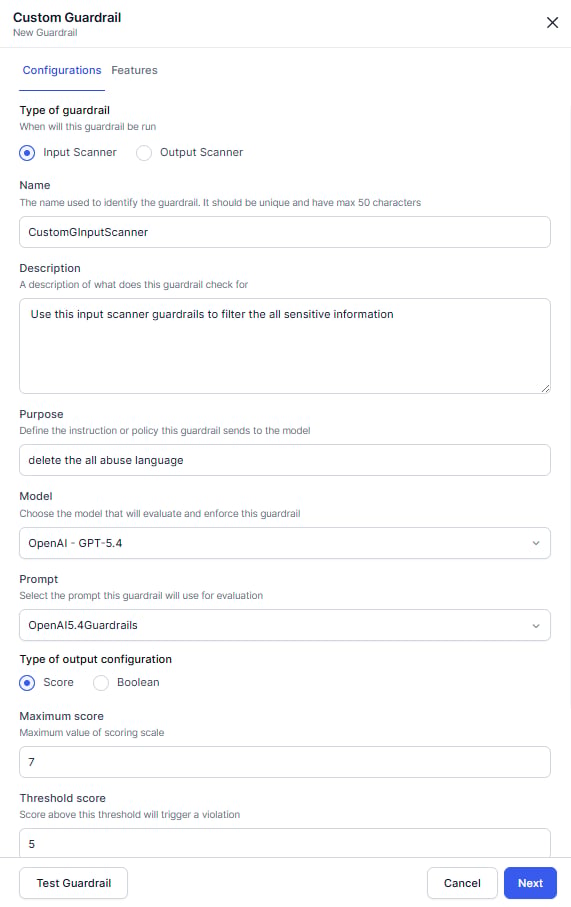Click the Model dropdown chevron arrow
Image resolution: width=571 pixels, height=907 pixels.
point(536,543)
